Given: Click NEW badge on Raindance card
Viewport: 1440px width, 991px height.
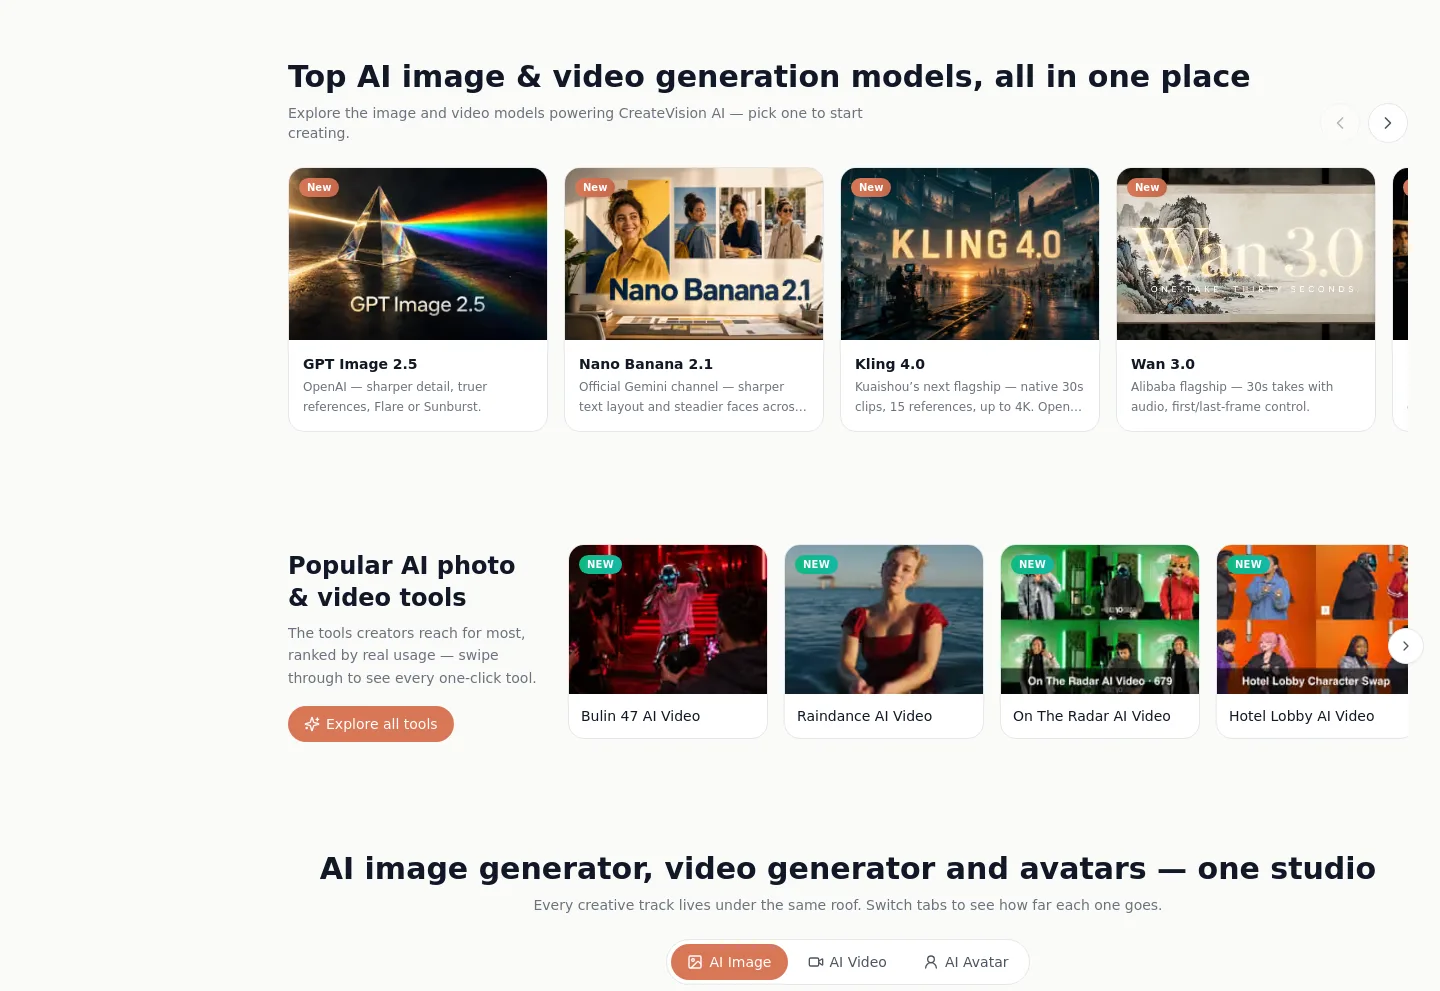Looking at the screenshot, I should coord(816,564).
